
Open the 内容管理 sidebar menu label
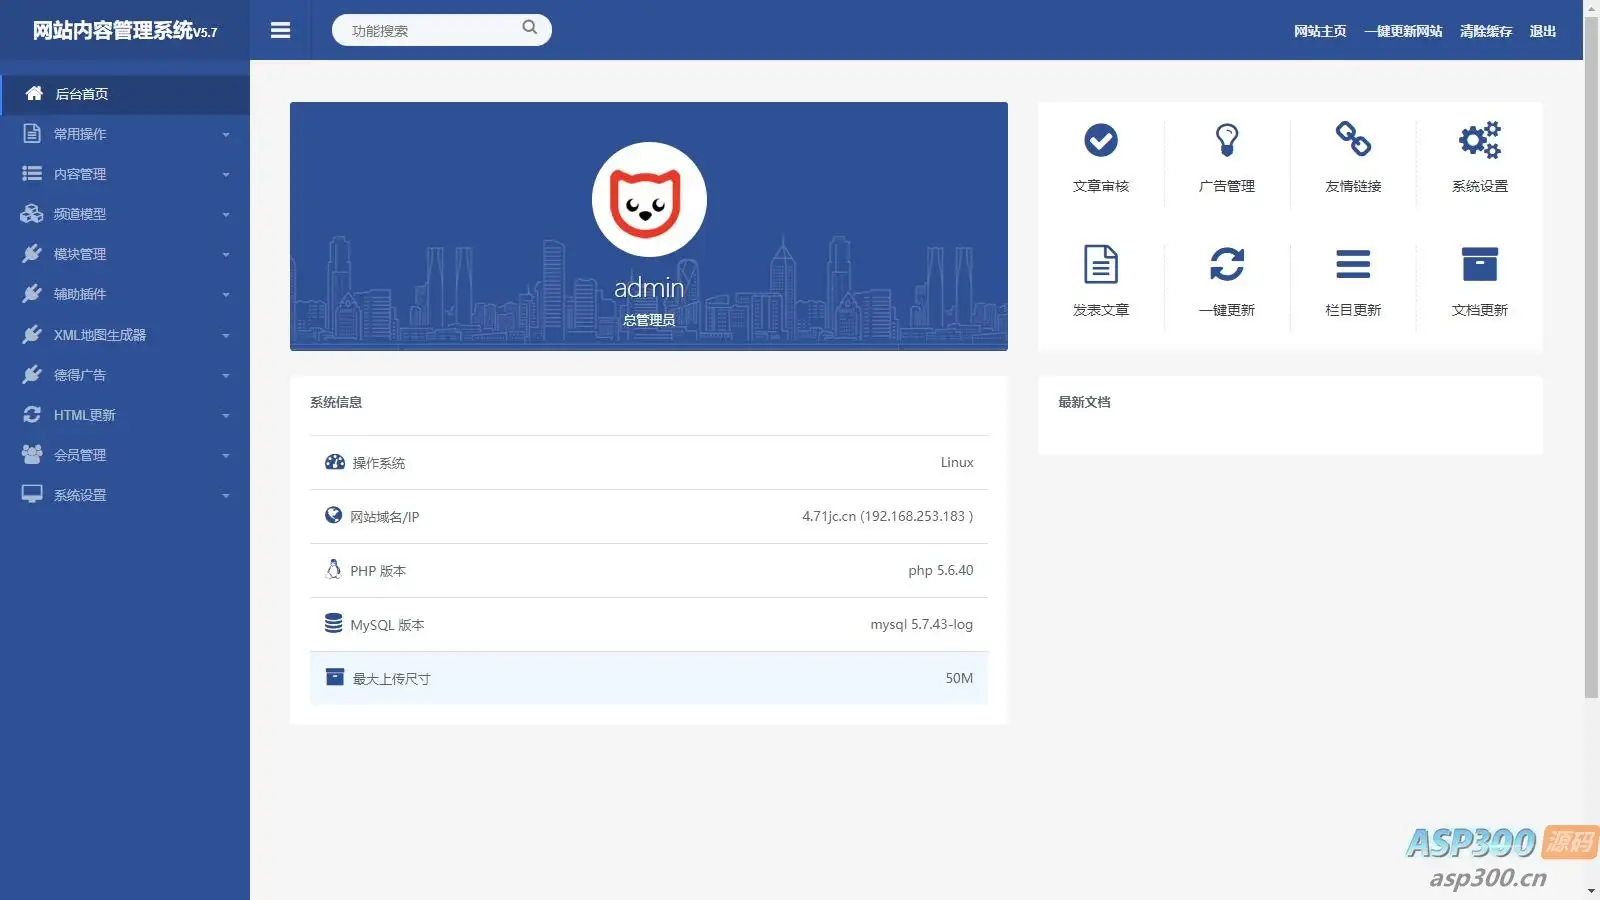80,174
